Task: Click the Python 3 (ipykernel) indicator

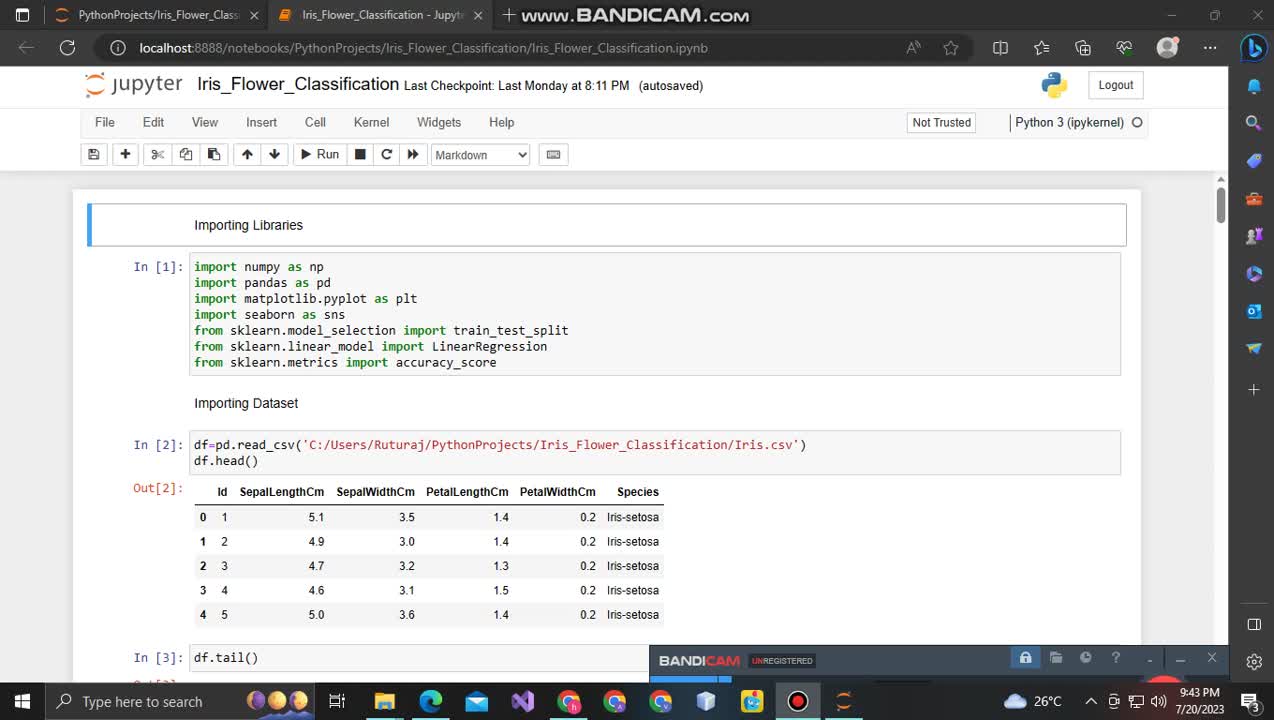Action: (x=1070, y=122)
